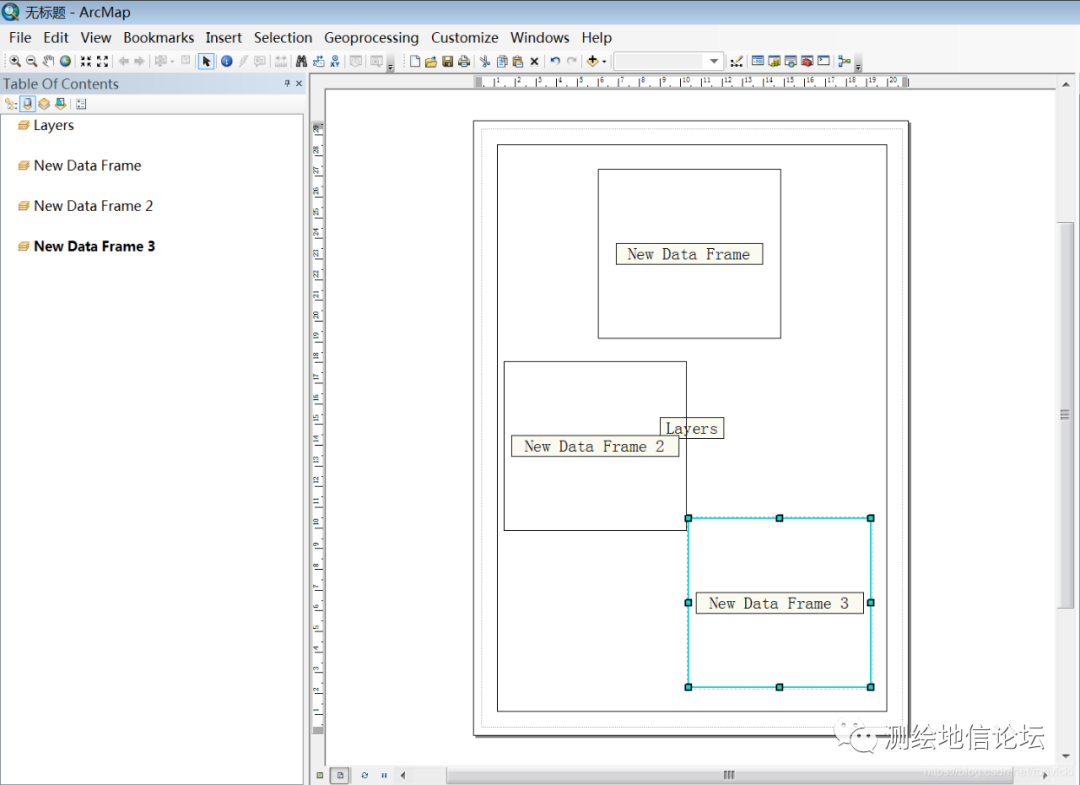The width and height of the screenshot is (1080, 785).
Task: Select the Identify tool
Action: [x=227, y=62]
